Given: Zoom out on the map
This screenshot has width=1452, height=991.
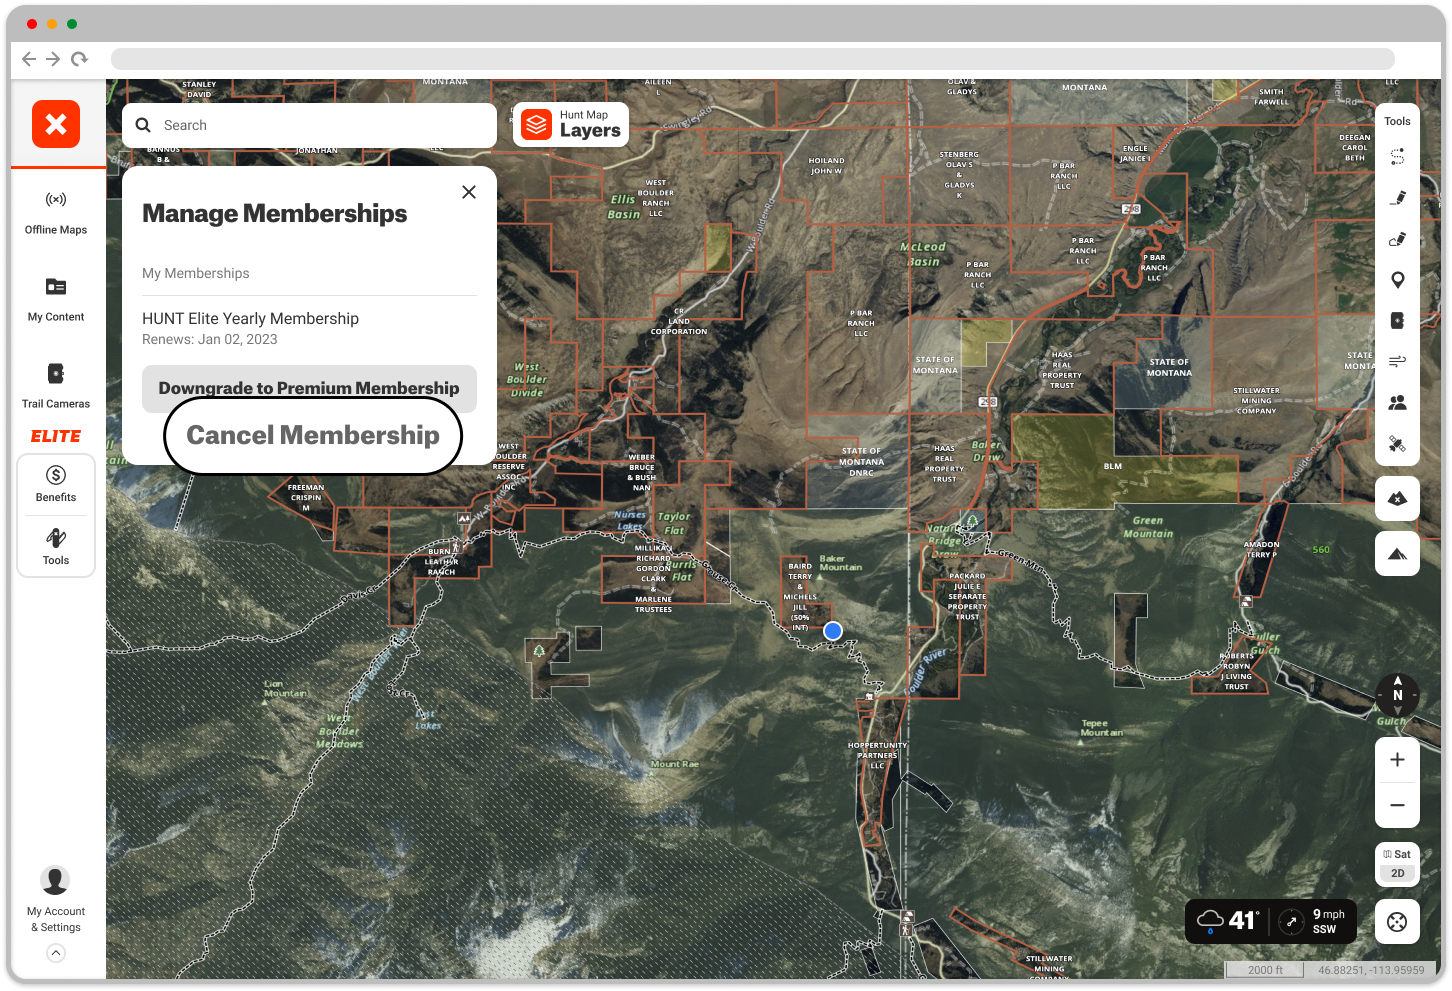Looking at the screenshot, I should point(1398,805).
